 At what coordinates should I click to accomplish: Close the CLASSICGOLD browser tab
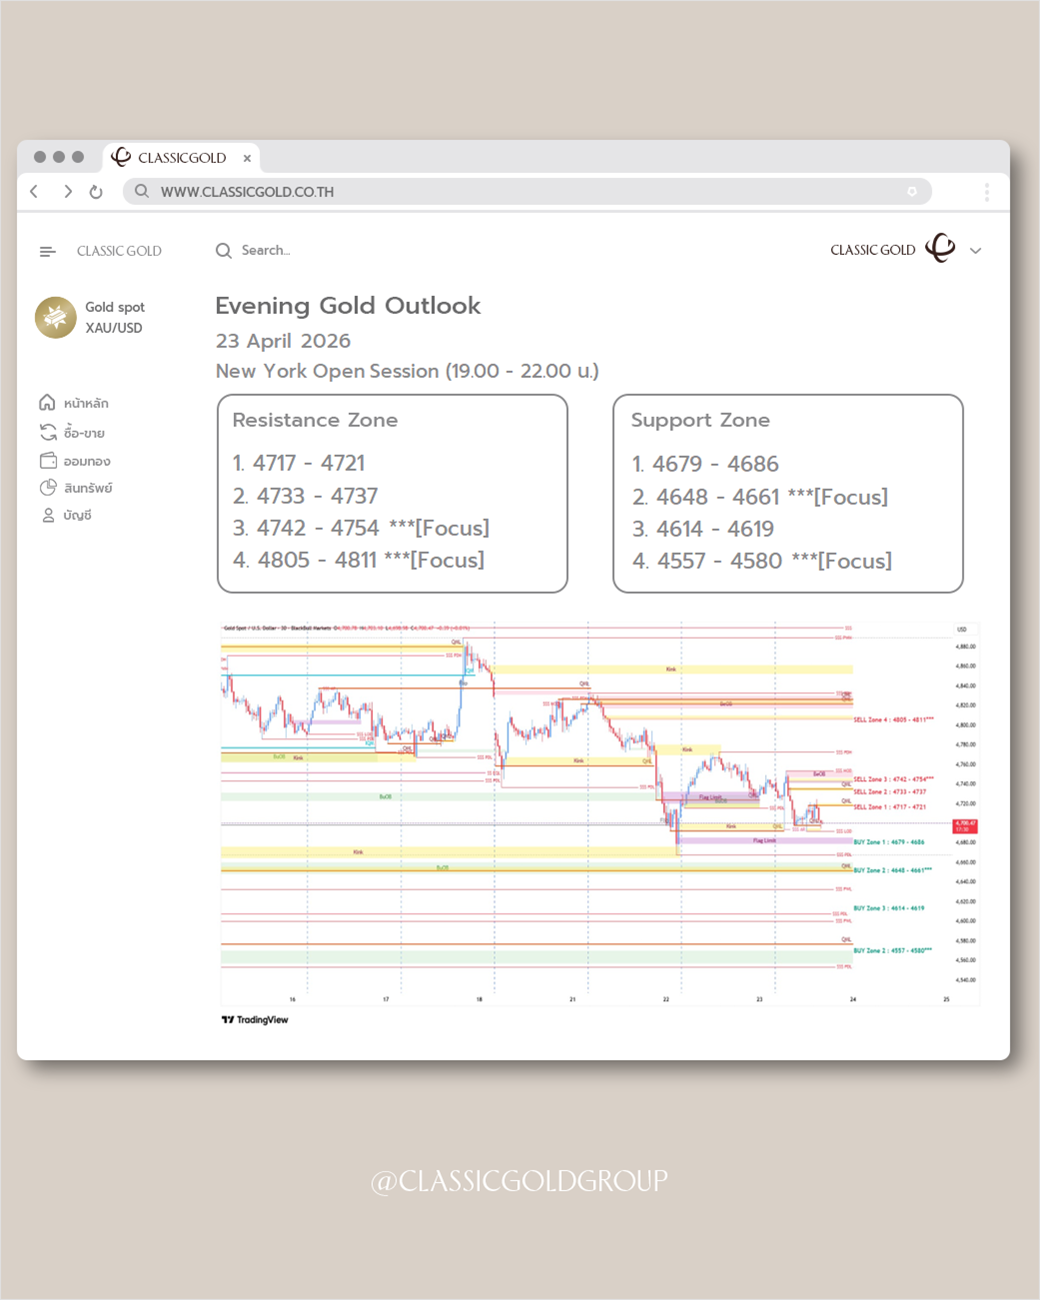[247, 158]
